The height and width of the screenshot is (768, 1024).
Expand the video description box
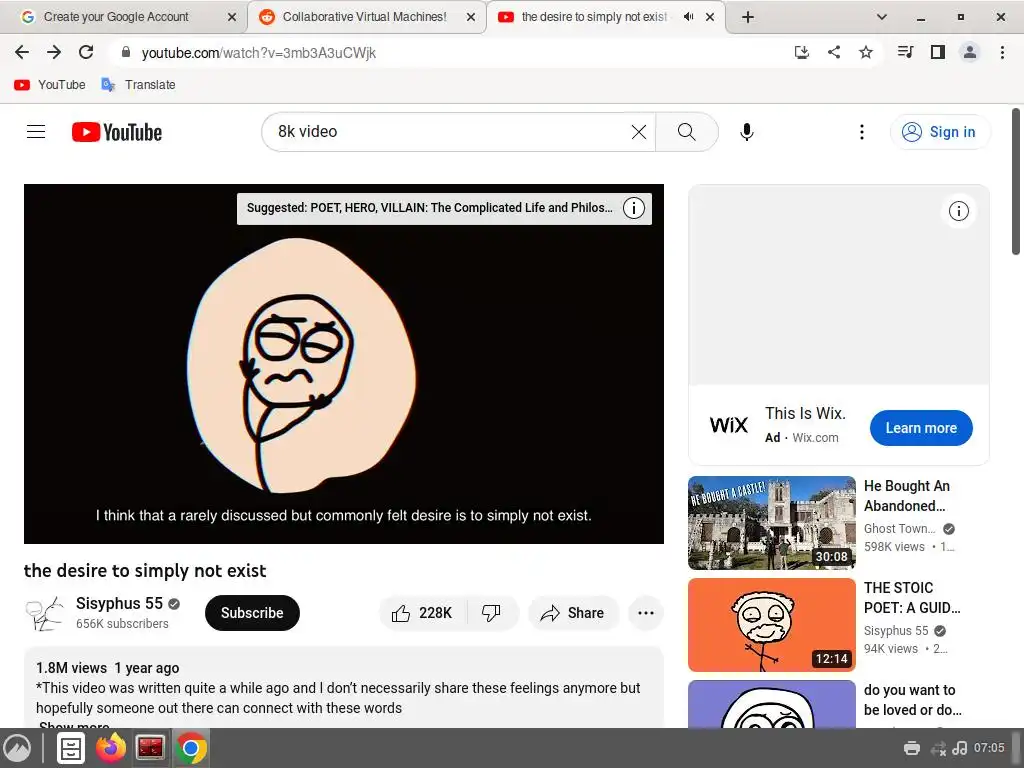click(344, 688)
